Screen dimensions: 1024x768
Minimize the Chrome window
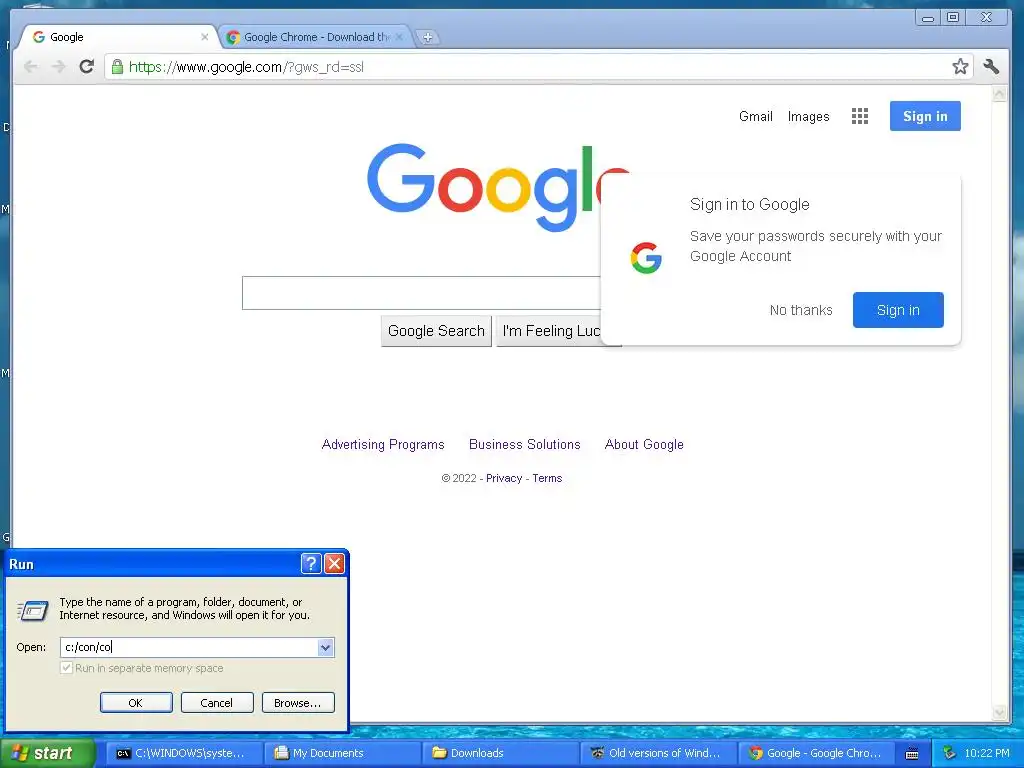point(927,18)
